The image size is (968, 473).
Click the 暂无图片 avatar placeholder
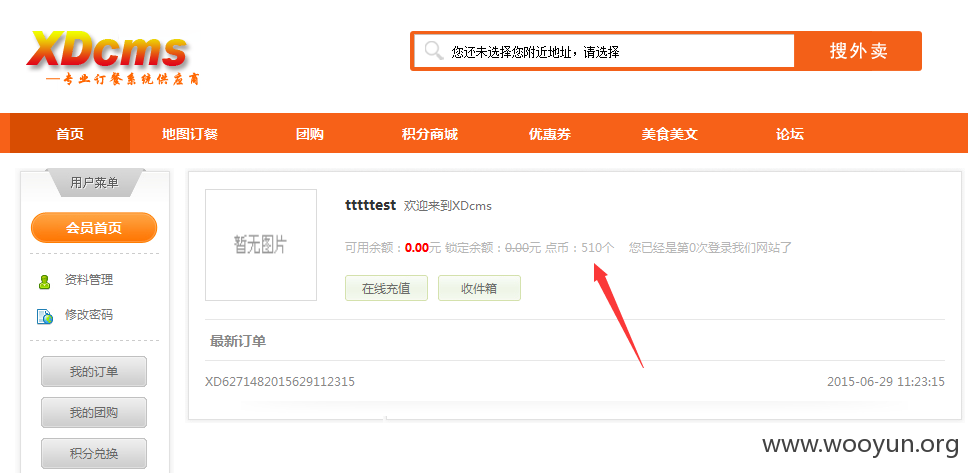[261, 245]
